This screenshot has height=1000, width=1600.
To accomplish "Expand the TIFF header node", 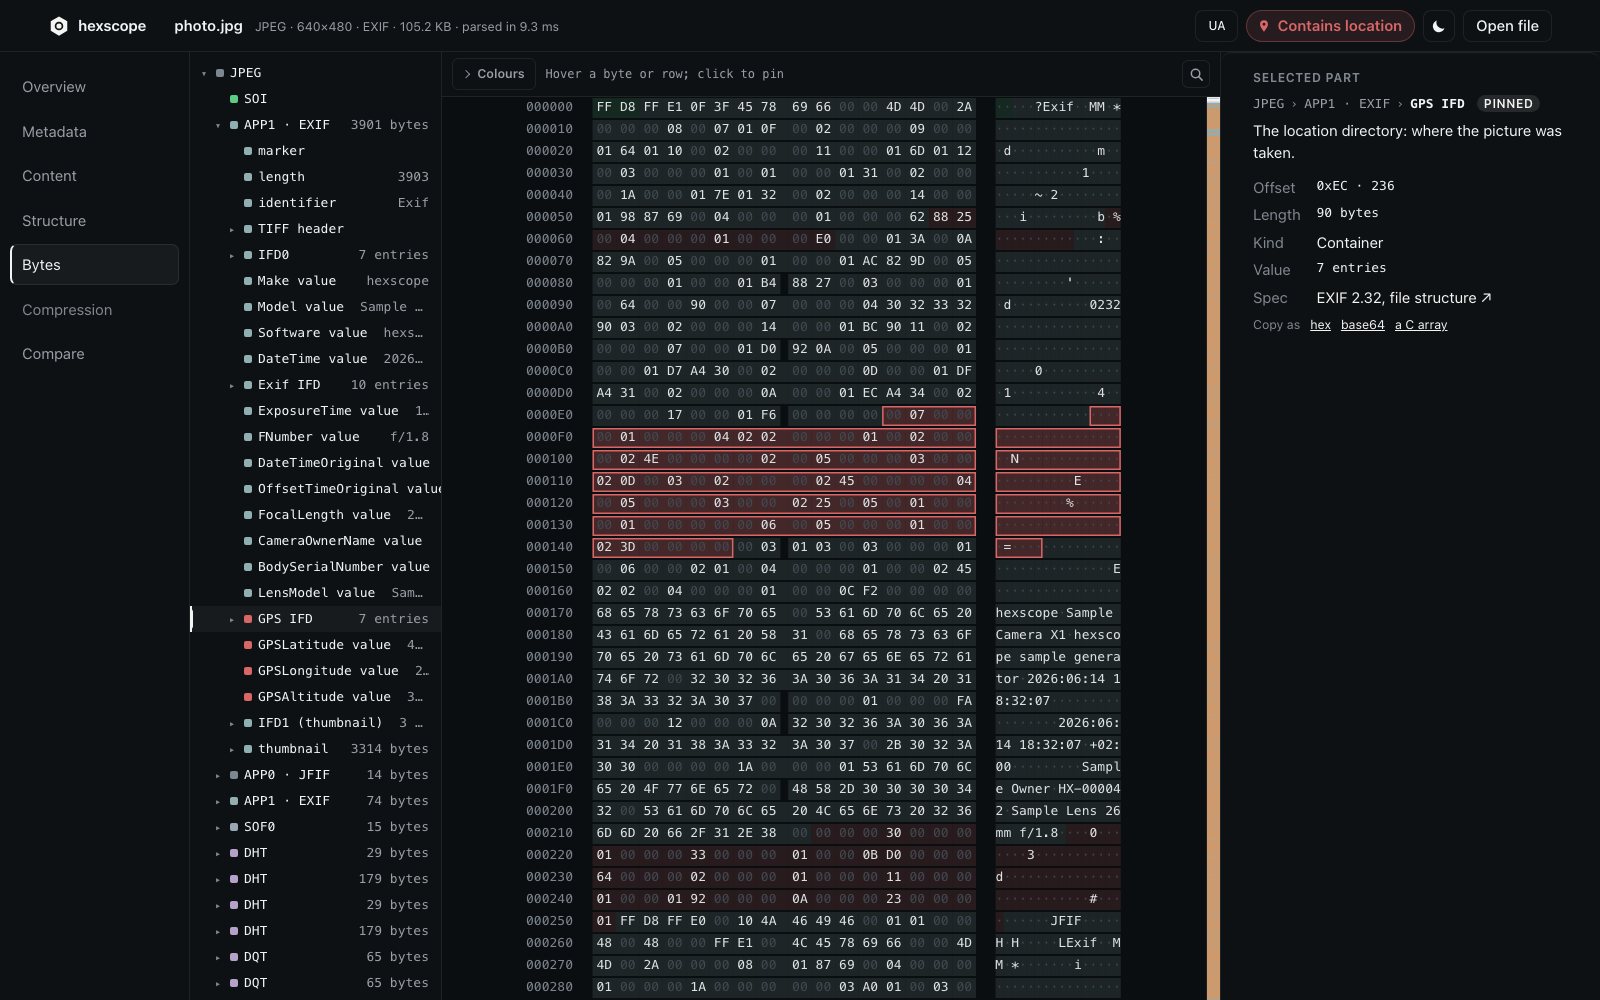I will (232, 229).
